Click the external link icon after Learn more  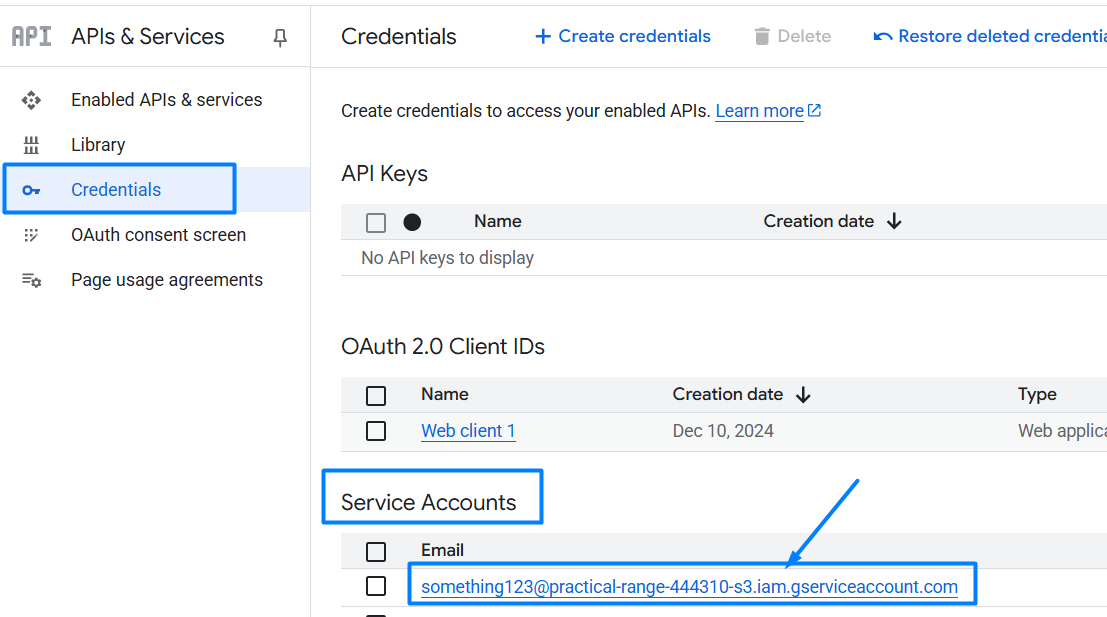point(814,110)
